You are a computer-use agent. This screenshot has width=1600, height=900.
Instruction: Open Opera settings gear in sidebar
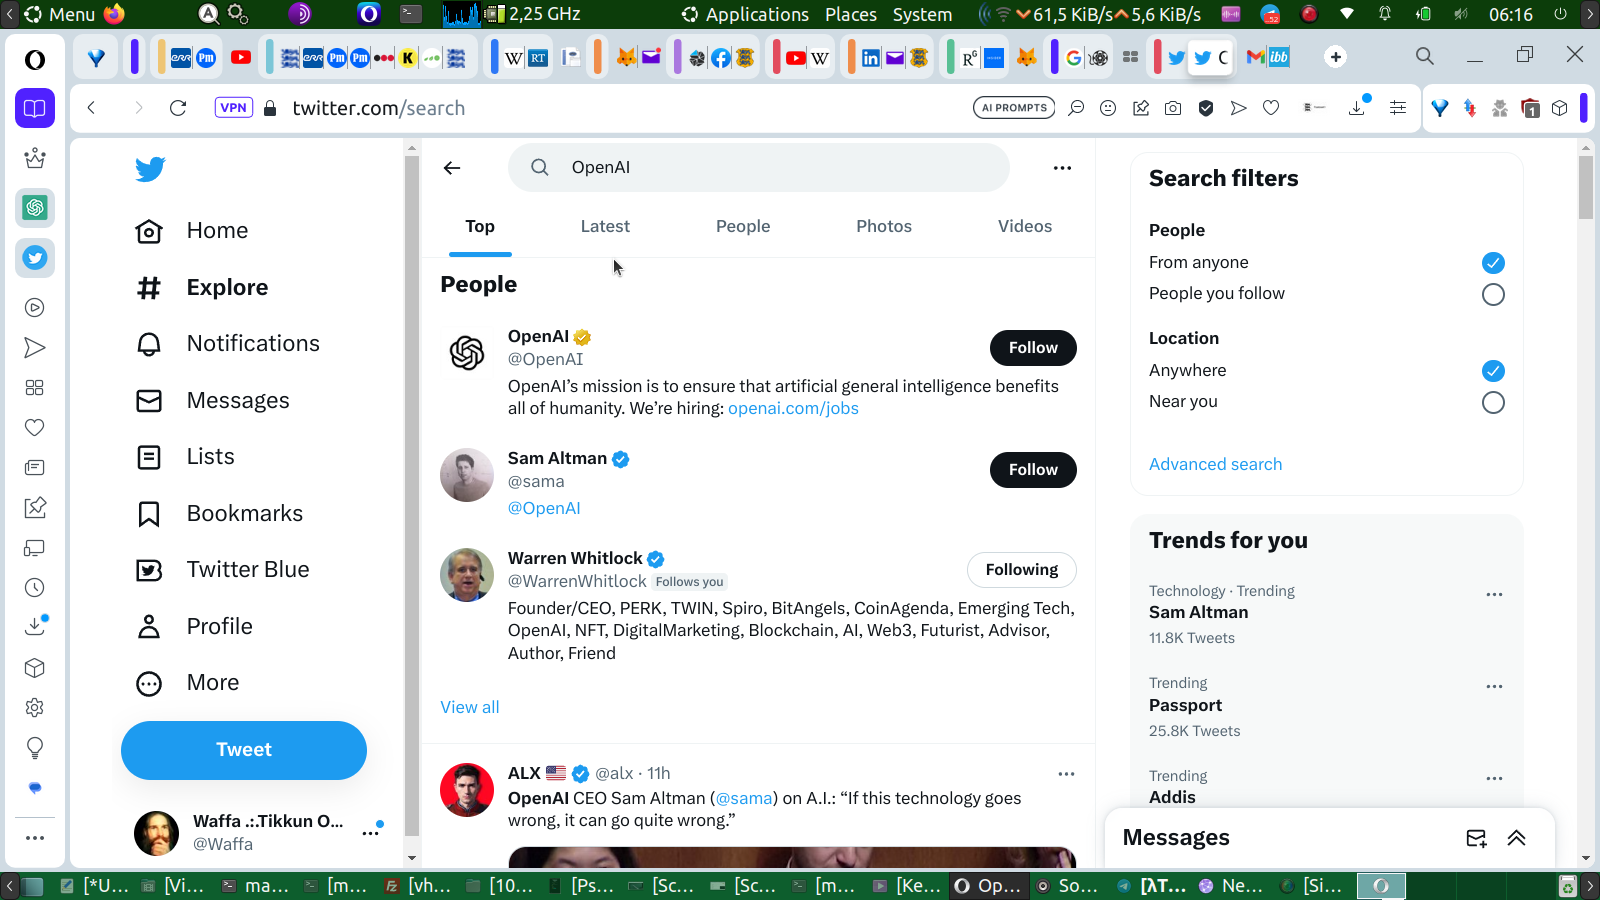(x=35, y=708)
